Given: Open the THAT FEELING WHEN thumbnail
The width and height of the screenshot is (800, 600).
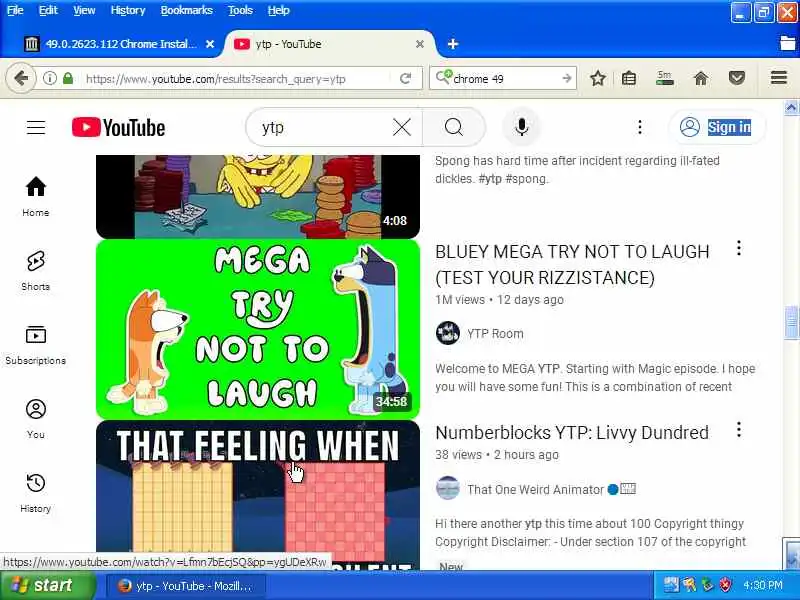Looking at the screenshot, I should 258,495.
